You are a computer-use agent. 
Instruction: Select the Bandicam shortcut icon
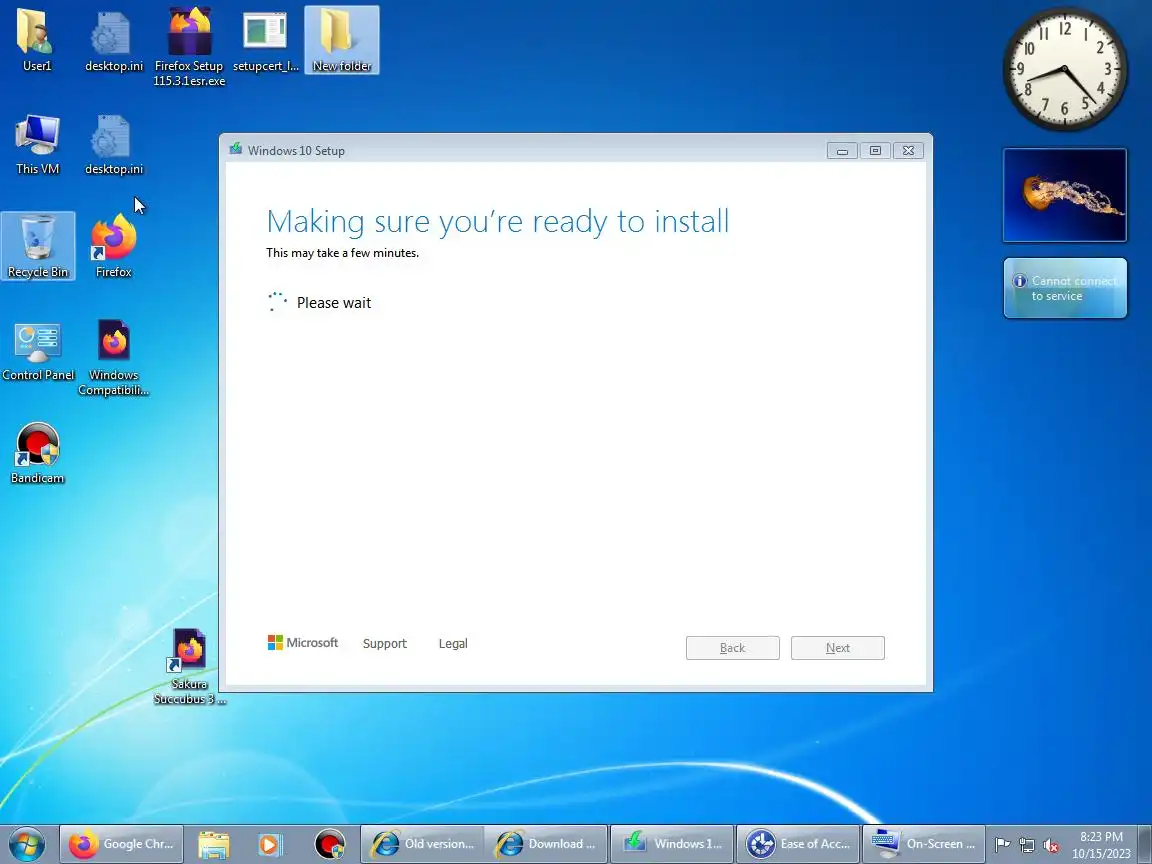tap(37, 453)
